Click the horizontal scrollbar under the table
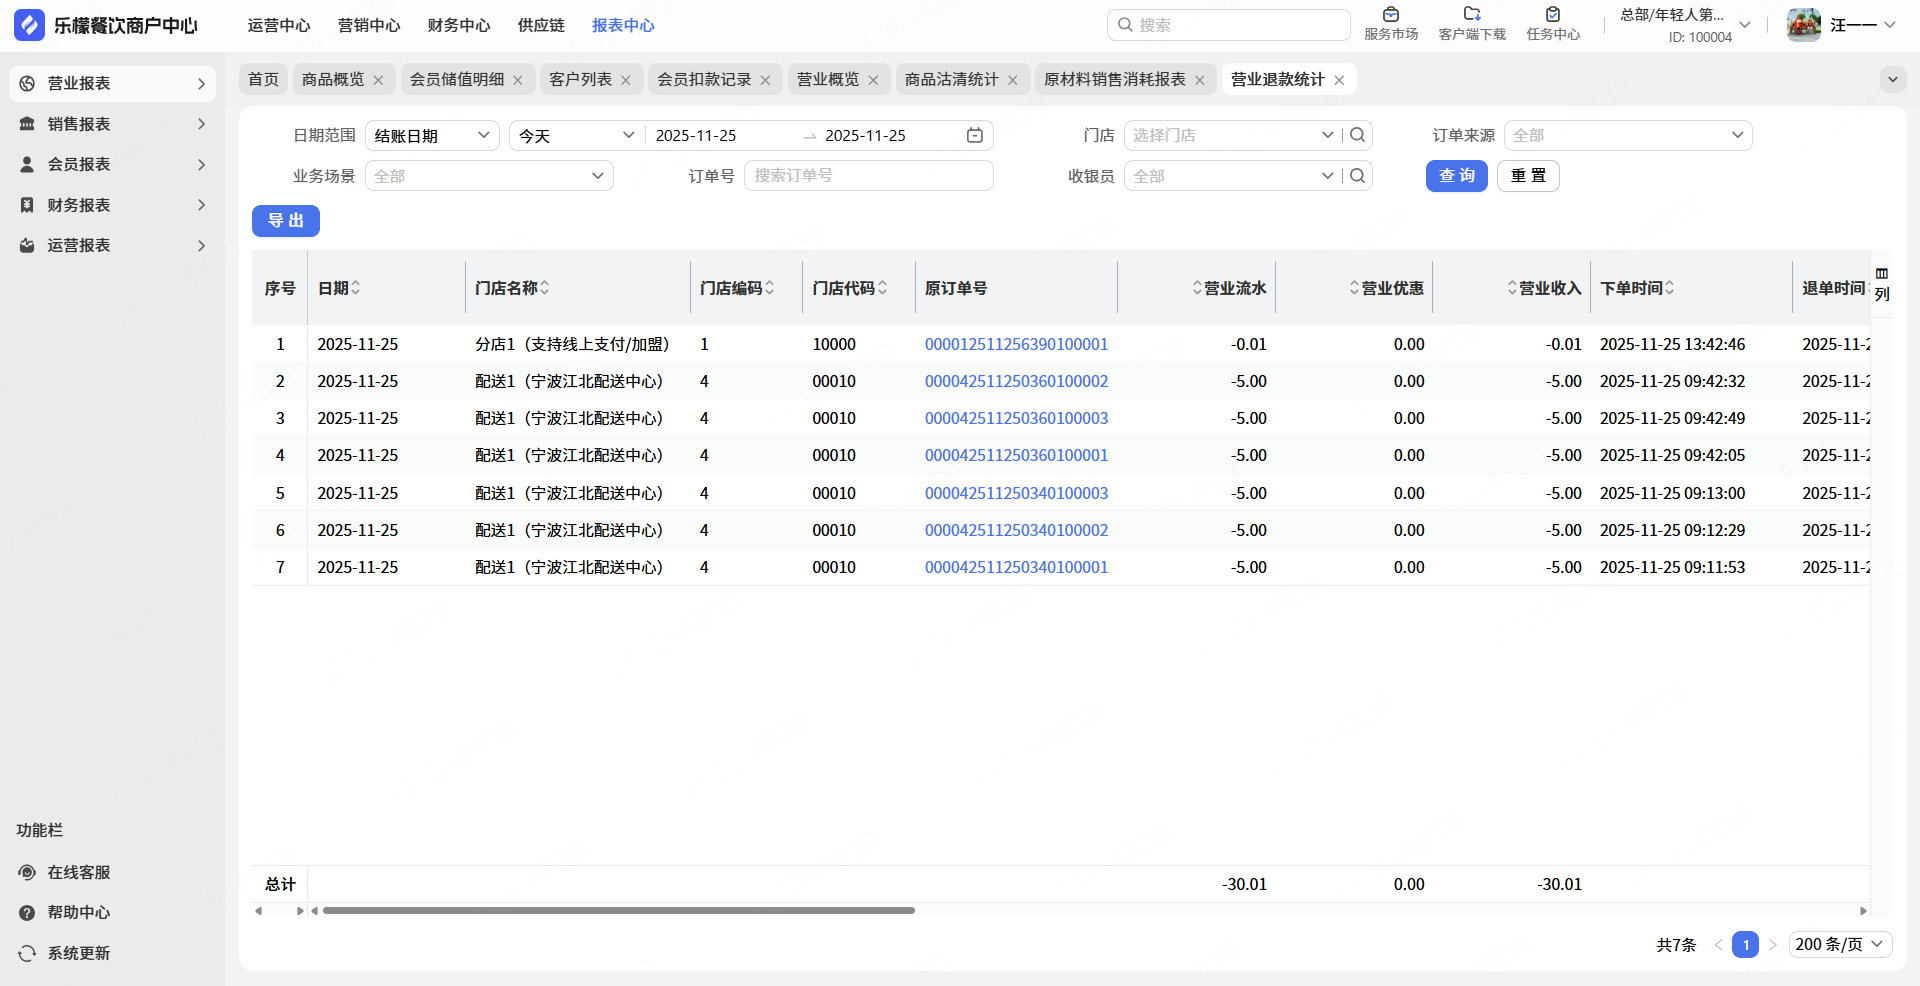Image resolution: width=1920 pixels, height=986 pixels. coord(618,910)
